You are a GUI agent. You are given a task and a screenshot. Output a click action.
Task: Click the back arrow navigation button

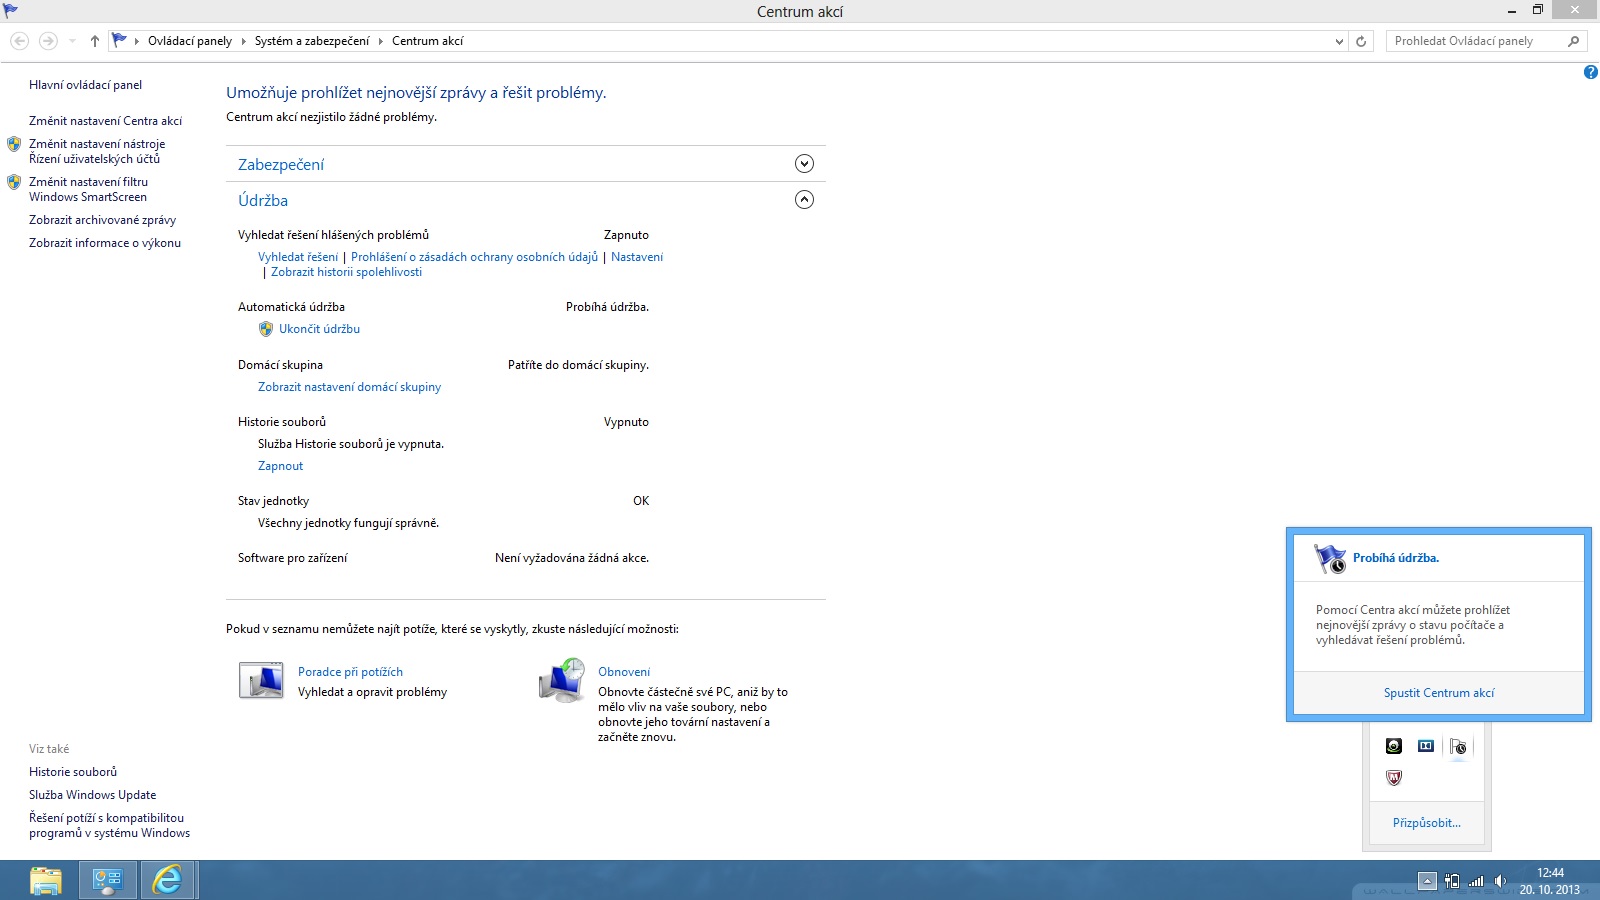coord(19,41)
